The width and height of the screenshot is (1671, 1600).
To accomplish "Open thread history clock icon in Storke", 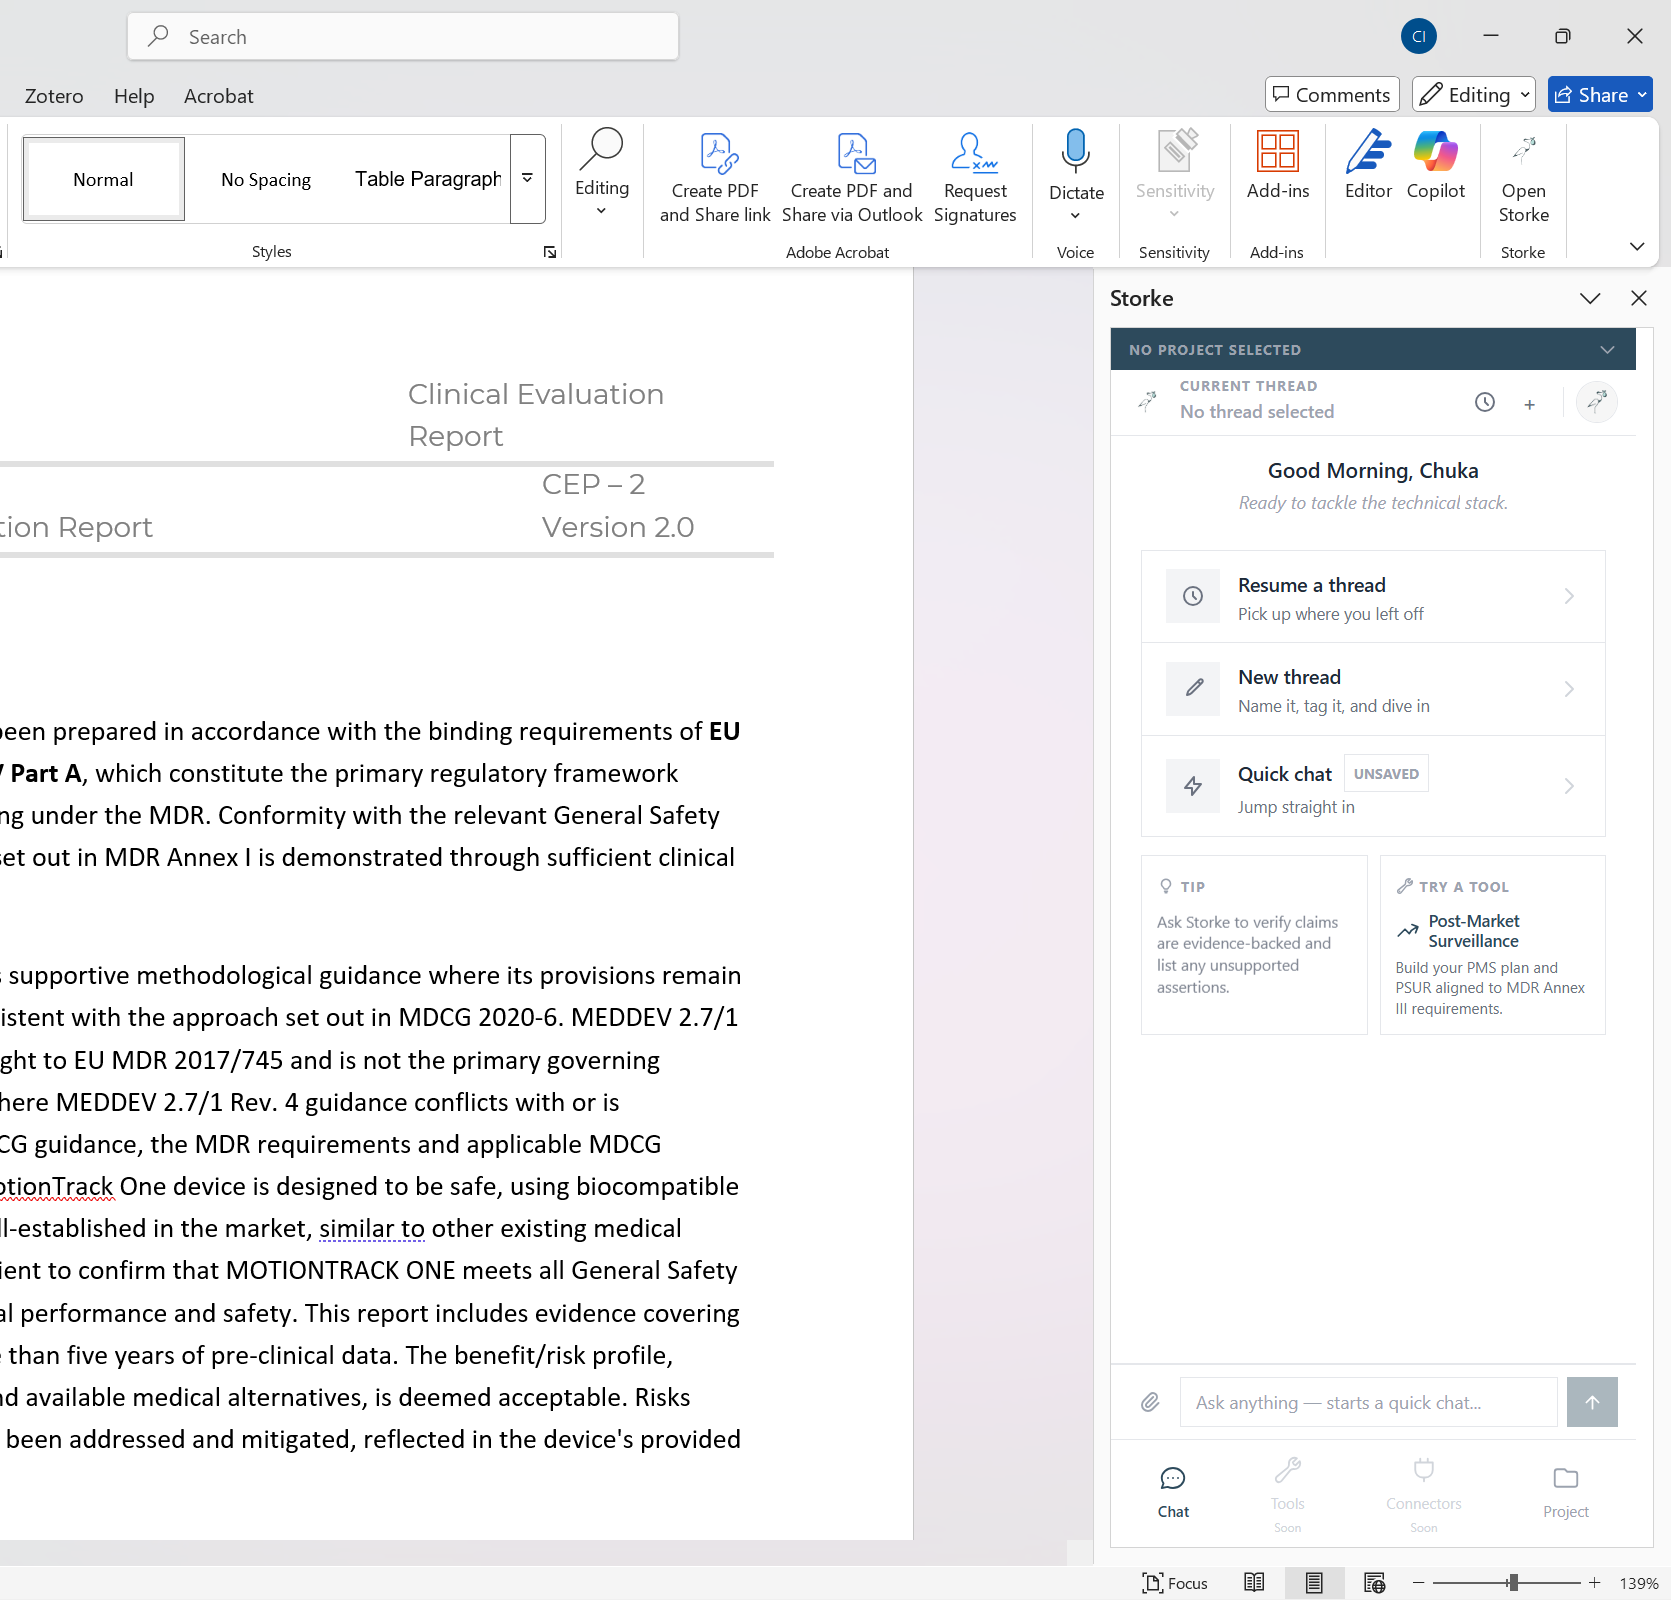I will 1485,402.
